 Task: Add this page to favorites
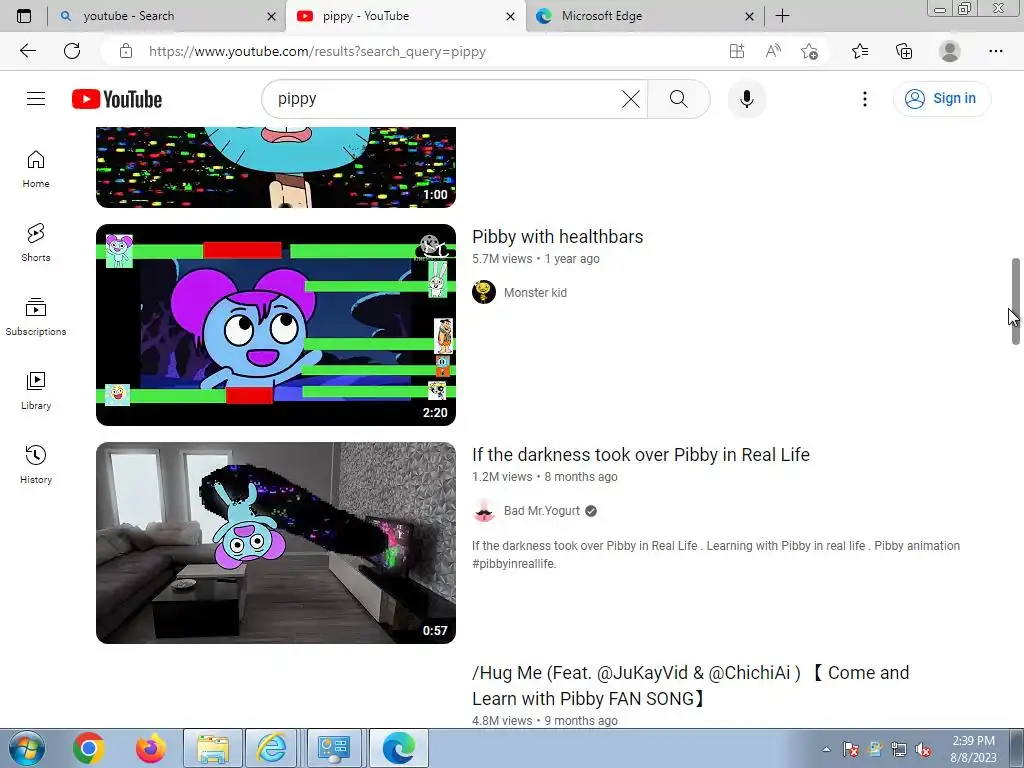tap(810, 51)
